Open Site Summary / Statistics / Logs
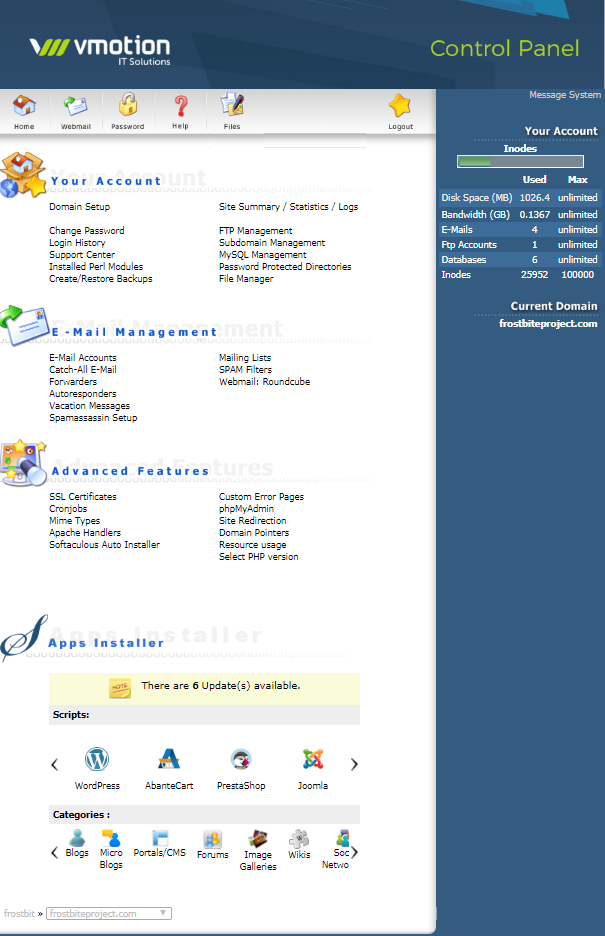 click(x=288, y=207)
